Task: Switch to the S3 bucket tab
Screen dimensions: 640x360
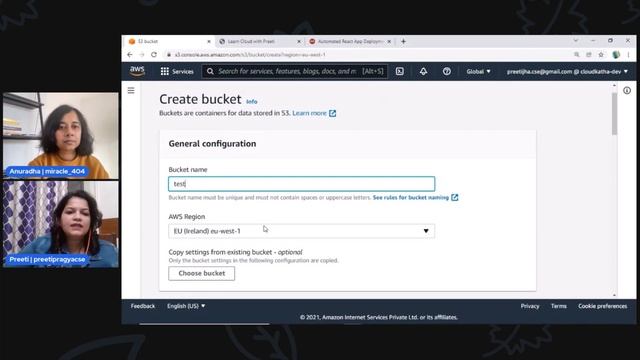Action: pyautogui.click(x=168, y=41)
